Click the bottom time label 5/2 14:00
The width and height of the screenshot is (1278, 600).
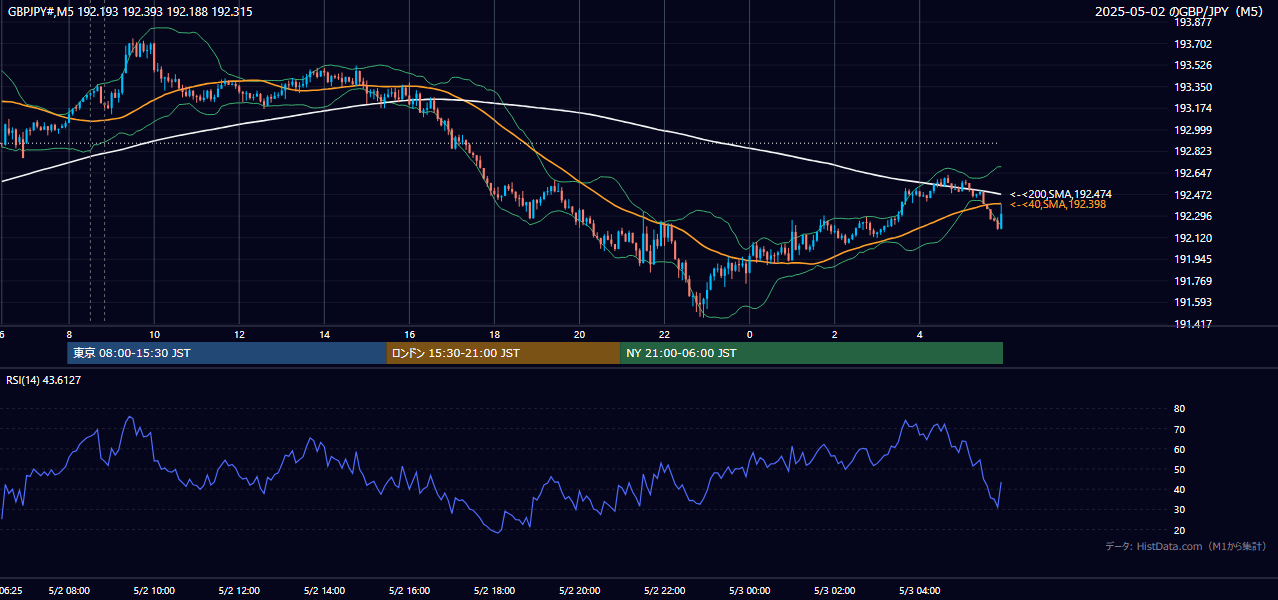click(x=324, y=591)
